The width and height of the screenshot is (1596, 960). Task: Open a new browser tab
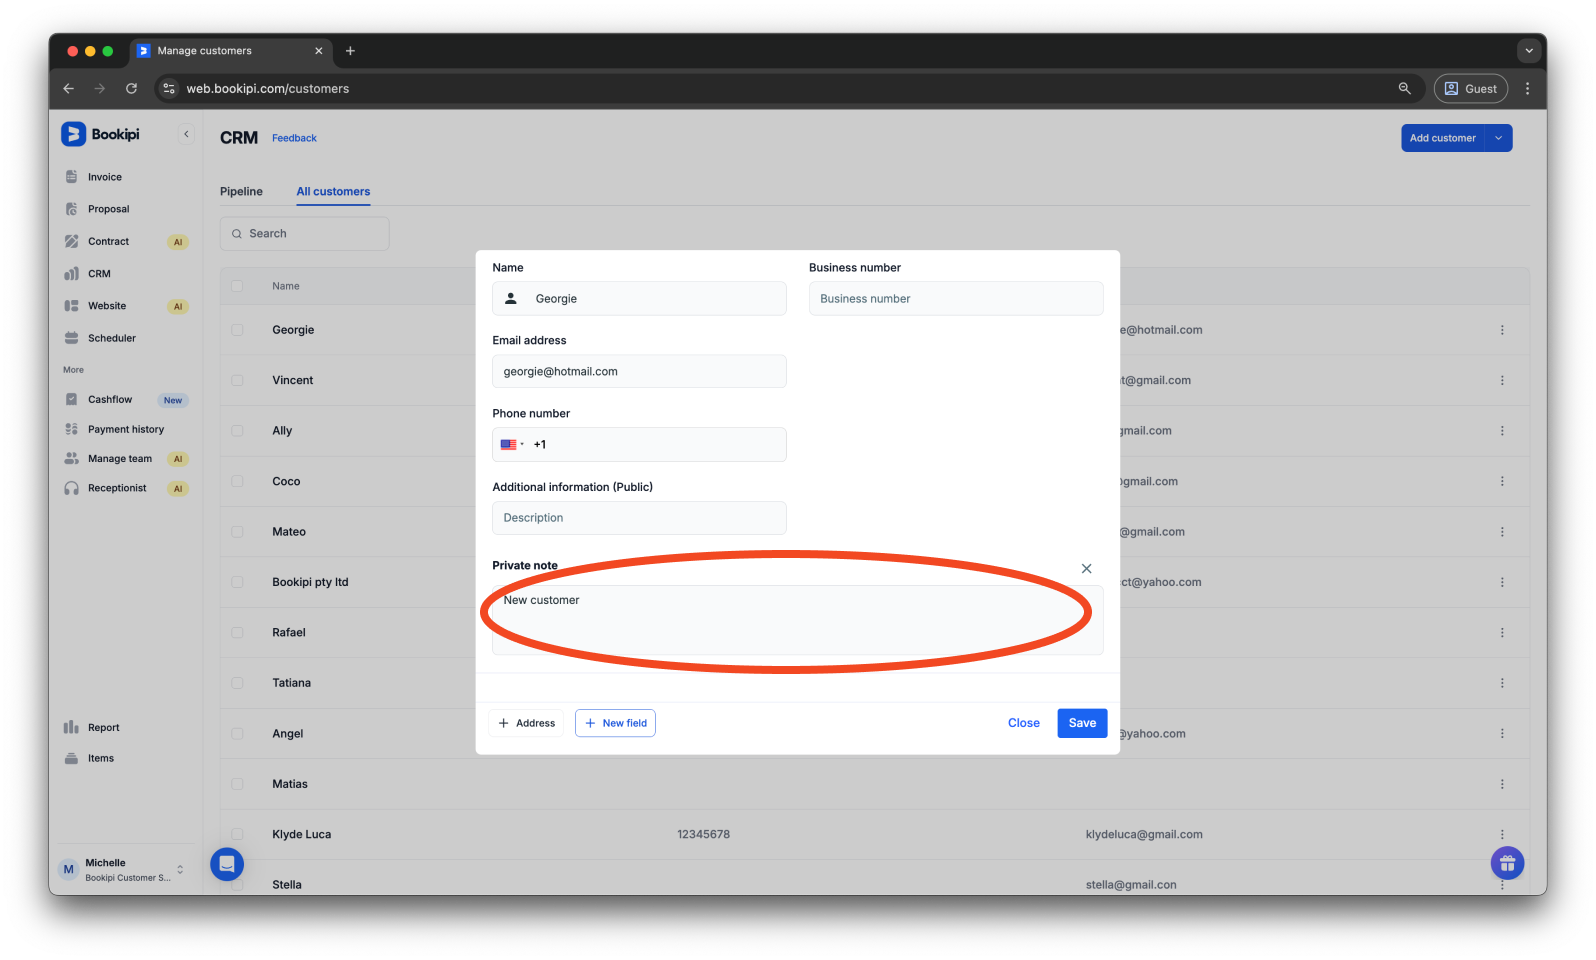[x=350, y=51]
